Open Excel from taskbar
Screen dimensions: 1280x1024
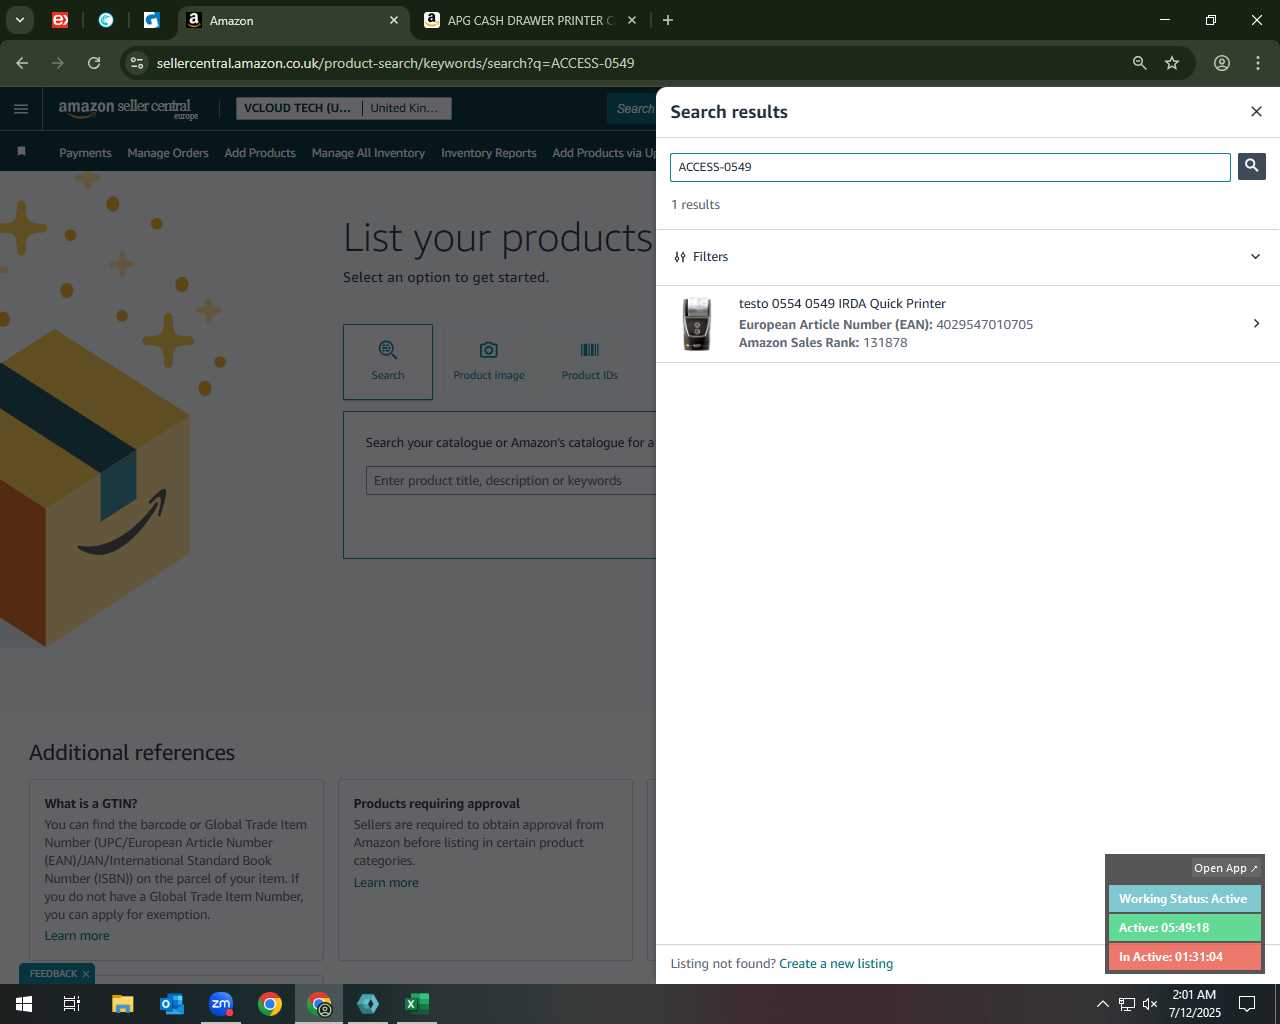tap(417, 1004)
